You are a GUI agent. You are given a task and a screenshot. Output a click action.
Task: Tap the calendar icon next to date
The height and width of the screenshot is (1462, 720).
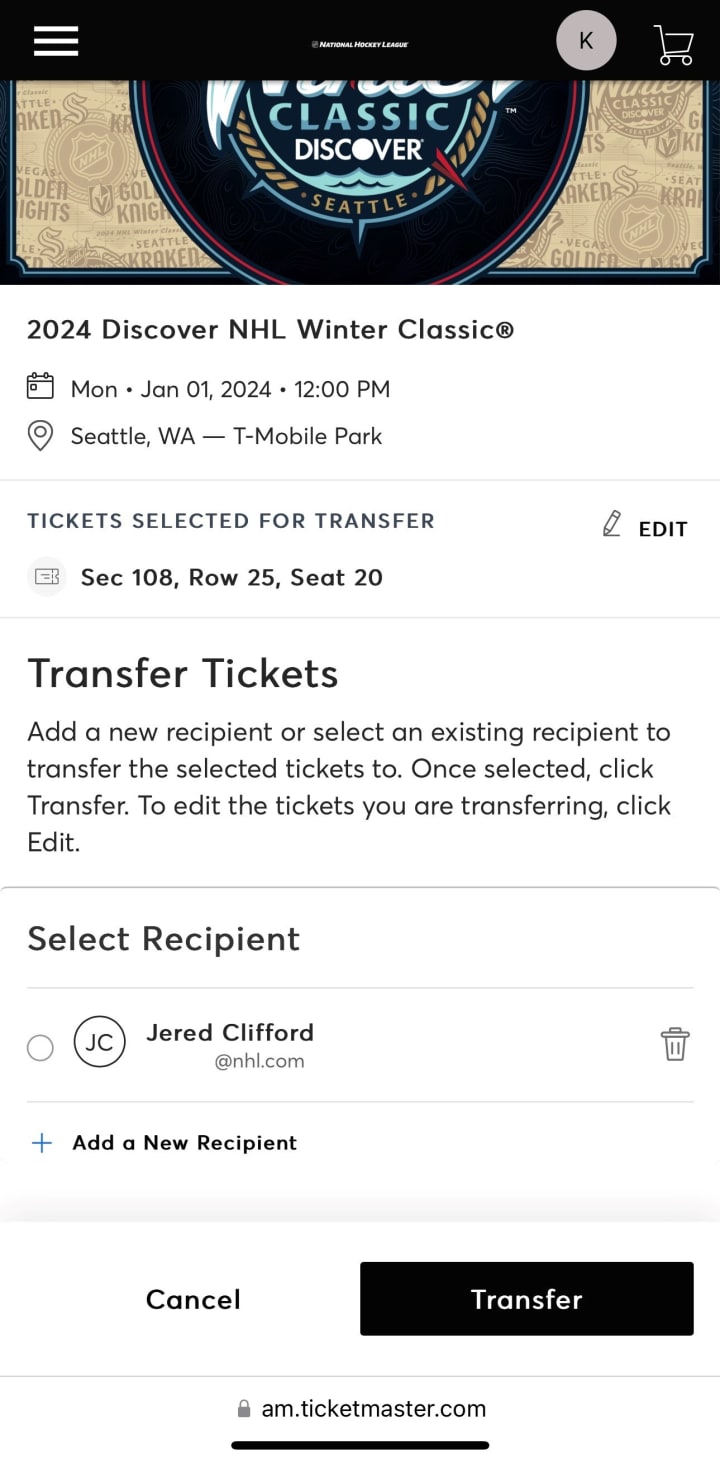click(39, 388)
